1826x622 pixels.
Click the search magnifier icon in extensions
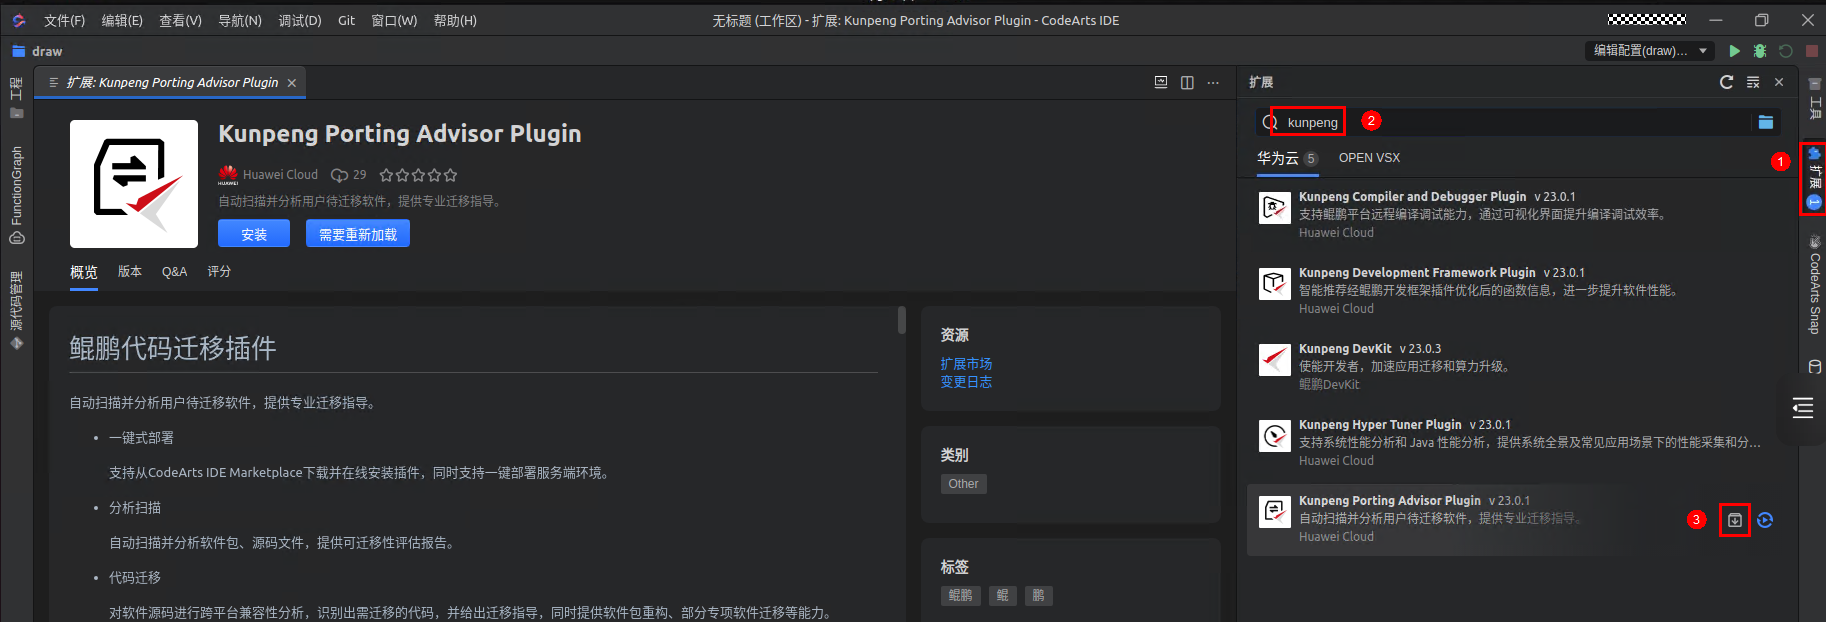tap(1270, 122)
